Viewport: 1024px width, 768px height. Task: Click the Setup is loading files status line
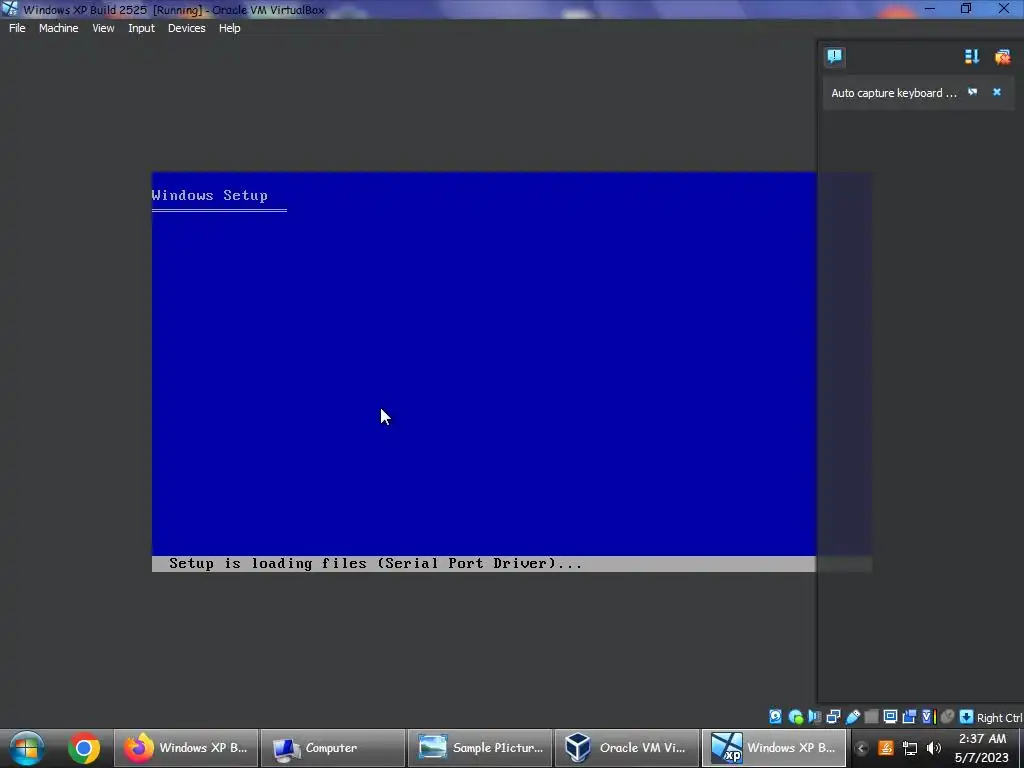(x=376, y=564)
